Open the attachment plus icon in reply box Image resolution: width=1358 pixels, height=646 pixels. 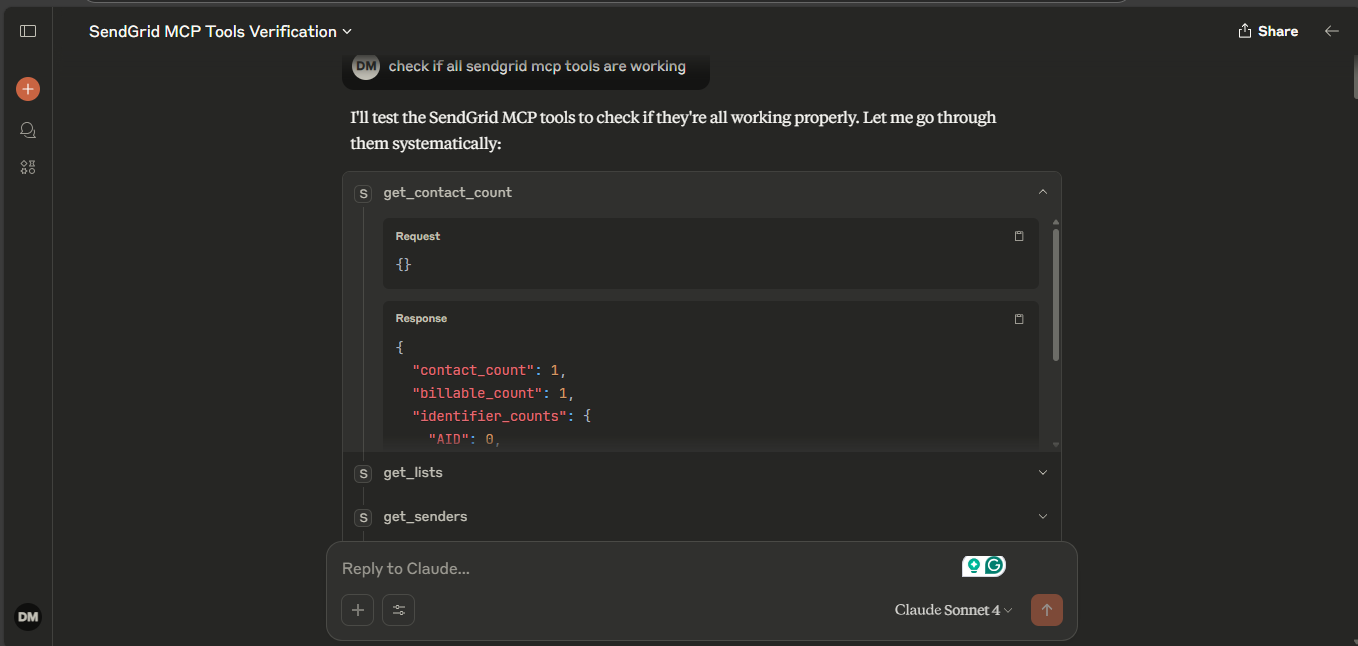pos(357,609)
